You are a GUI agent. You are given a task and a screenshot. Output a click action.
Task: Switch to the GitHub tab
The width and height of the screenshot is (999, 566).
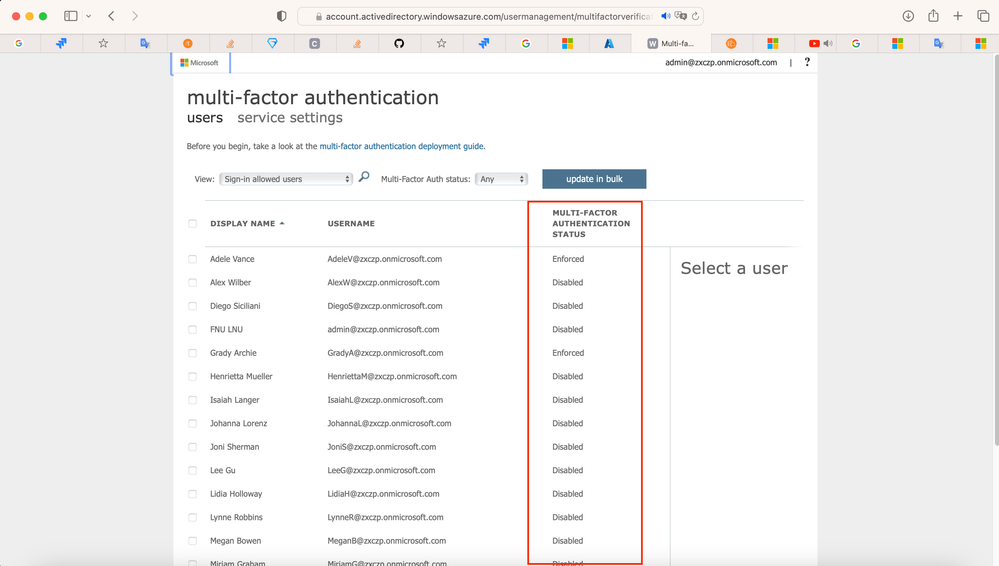[399, 43]
